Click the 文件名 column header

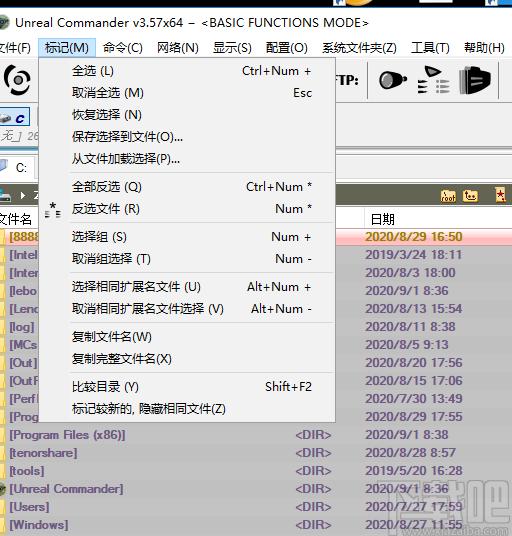tap(16, 219)
